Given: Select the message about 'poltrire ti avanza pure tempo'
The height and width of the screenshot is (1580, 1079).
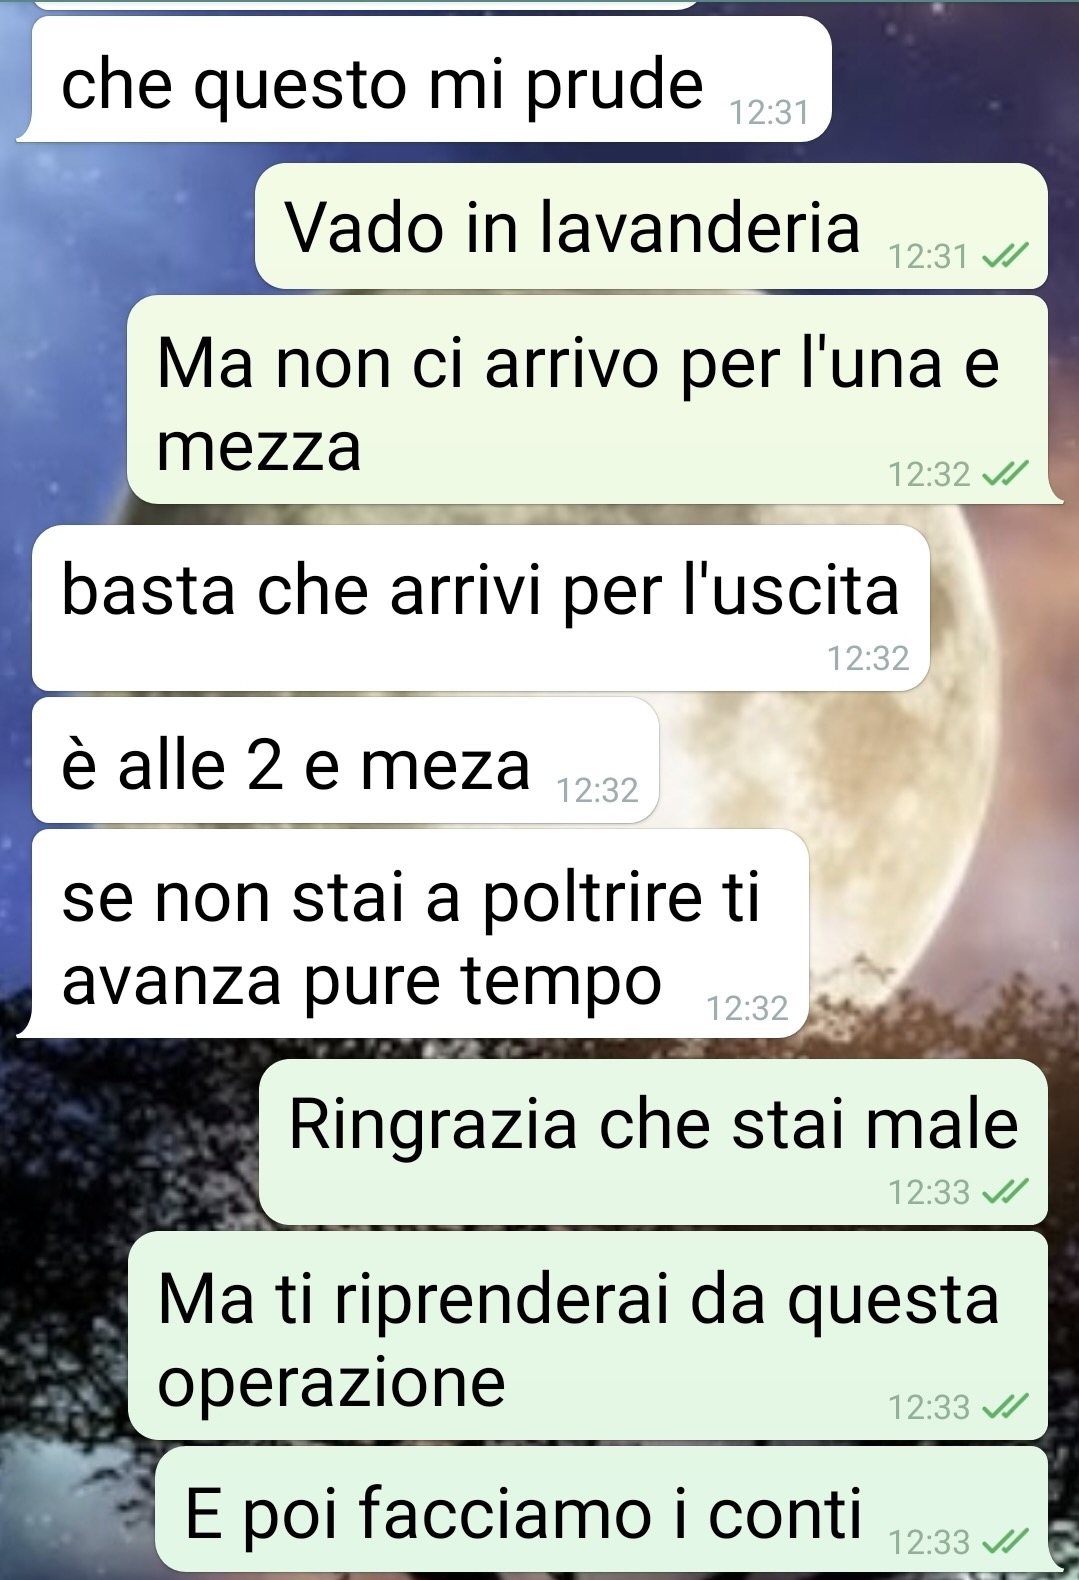Looking at the screenshot, I should coord(413,934).
